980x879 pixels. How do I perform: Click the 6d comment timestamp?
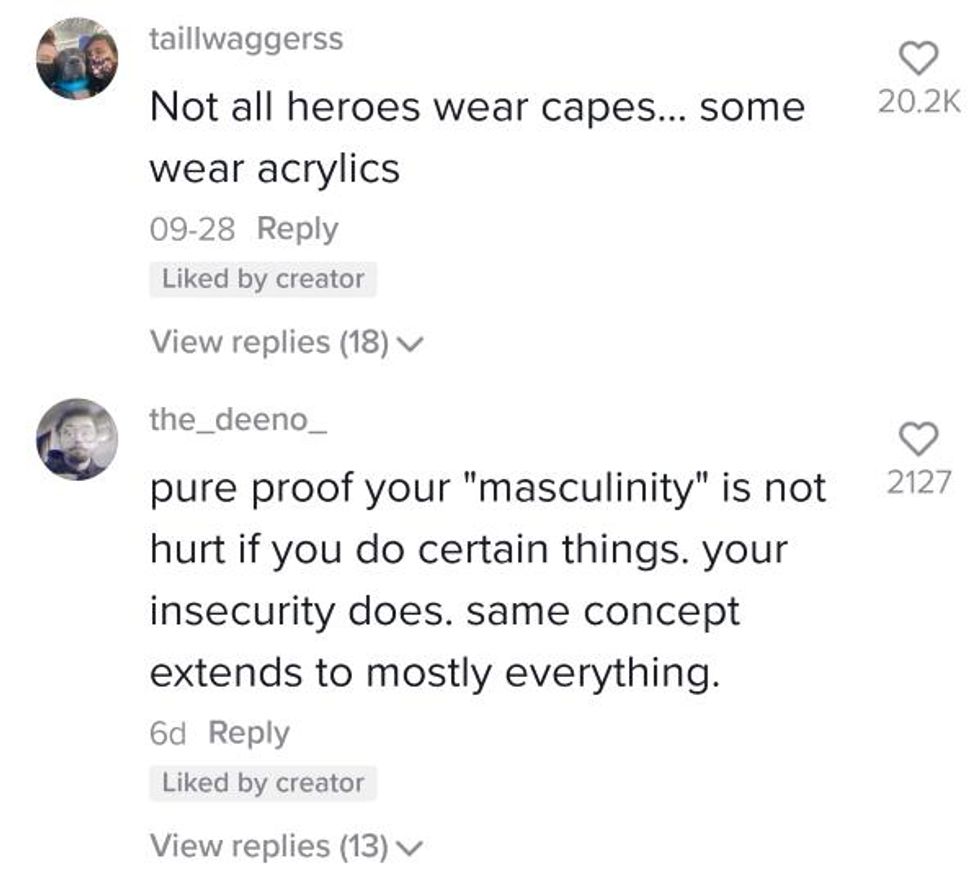click(168, 733)
